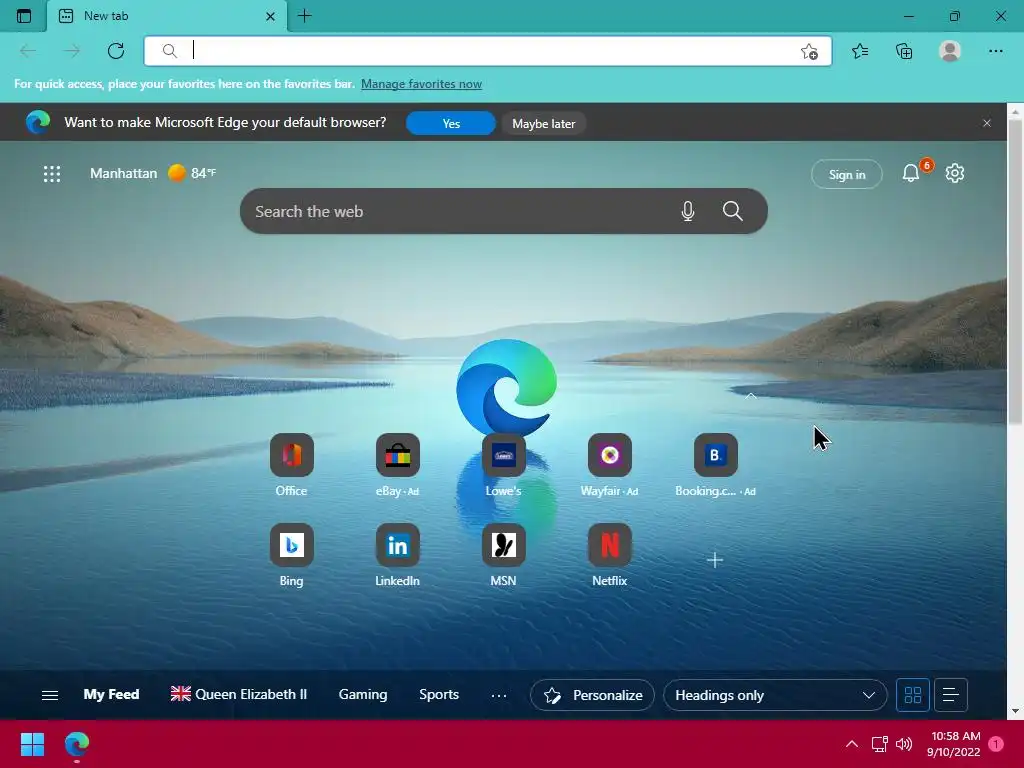Click scrollbar down arrow
The width and height of the screenshot is (1024, 768).
(1016, 711)
